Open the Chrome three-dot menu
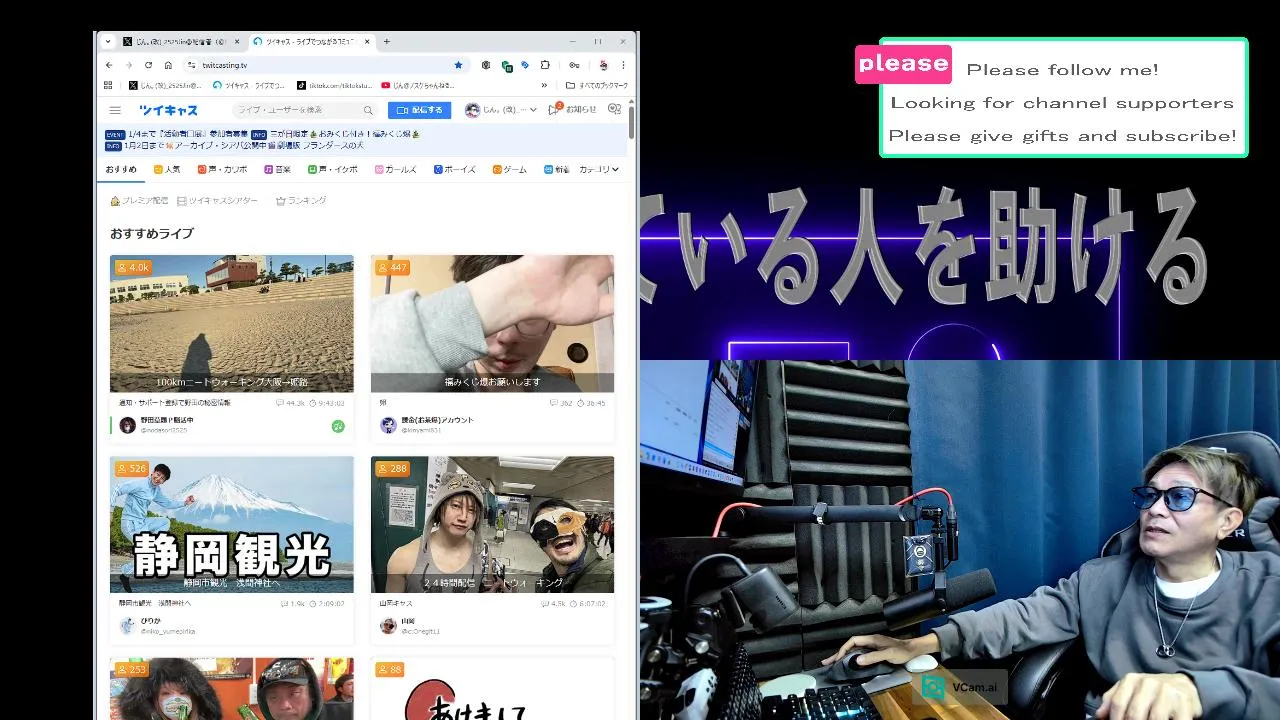Image resolution: width=1280 pixels, height=720 pixels. (624, 65)
